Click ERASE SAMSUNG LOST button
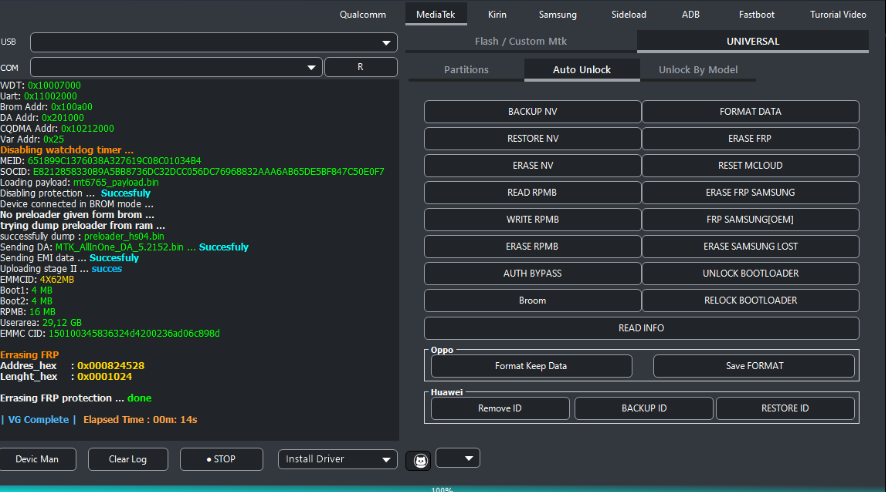886x492 pixels. pos(750,246)
